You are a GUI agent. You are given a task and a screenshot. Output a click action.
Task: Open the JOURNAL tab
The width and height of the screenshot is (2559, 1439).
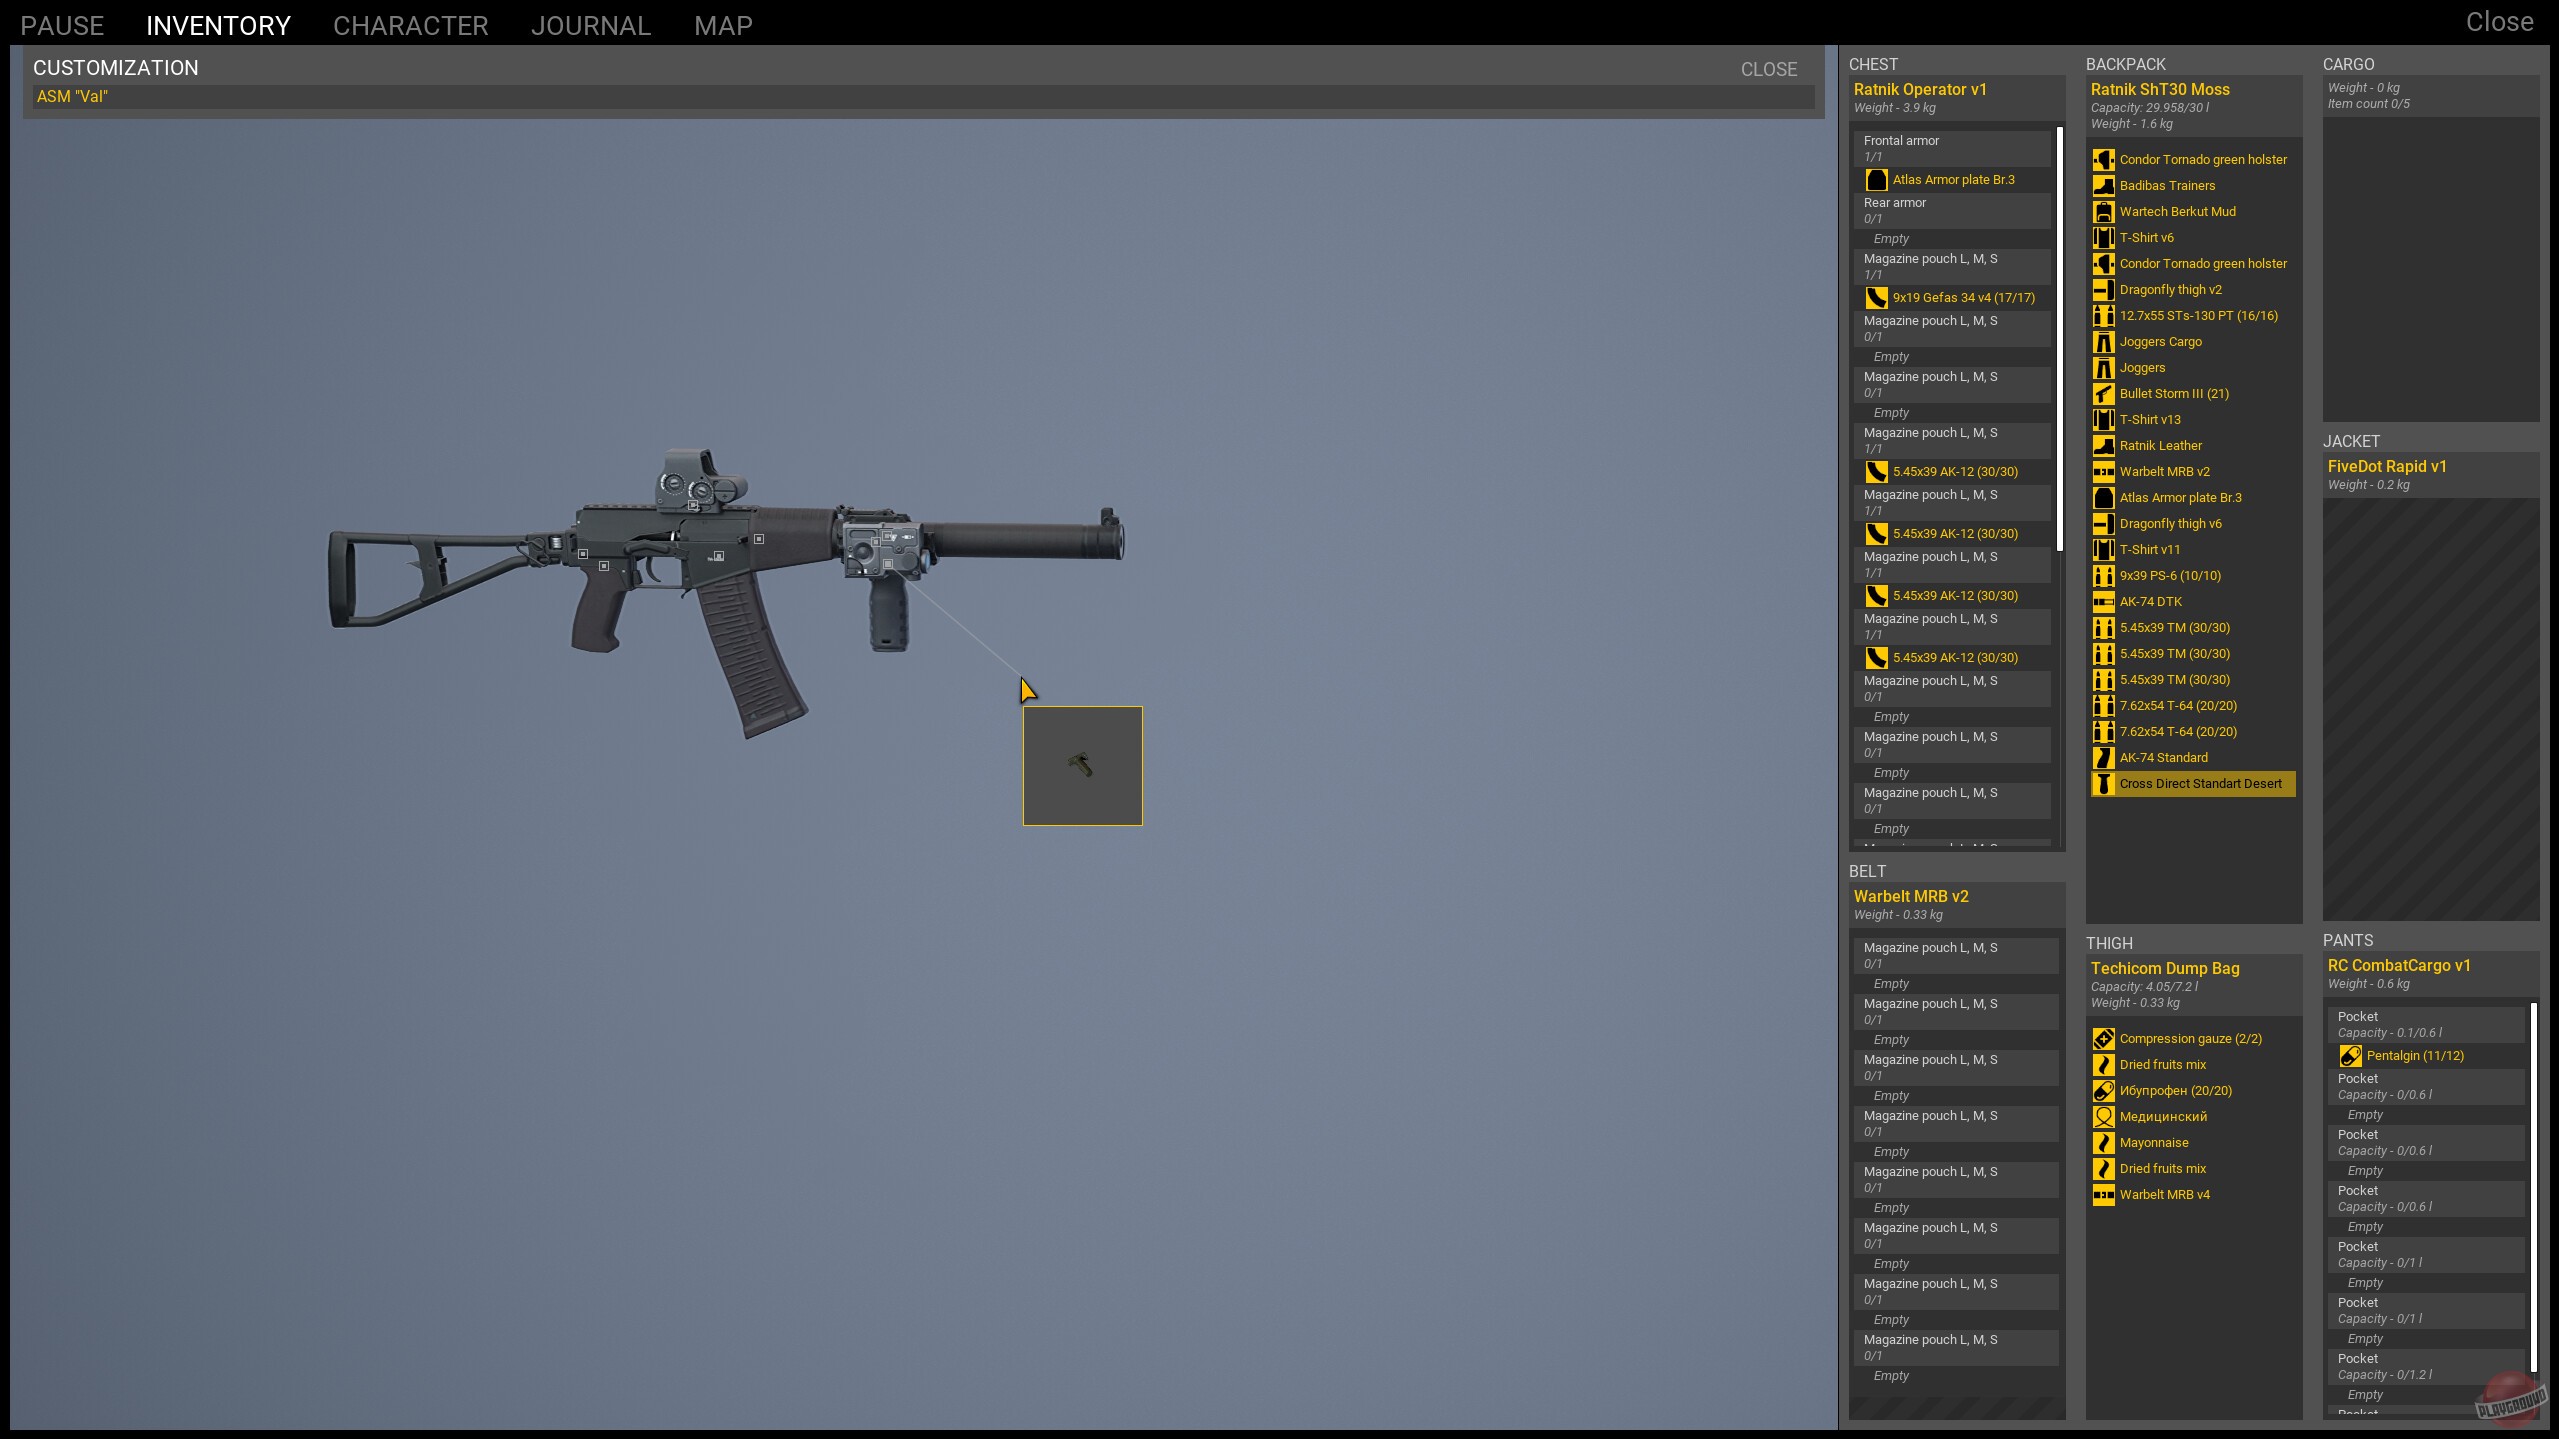click(x=590, y=26)
